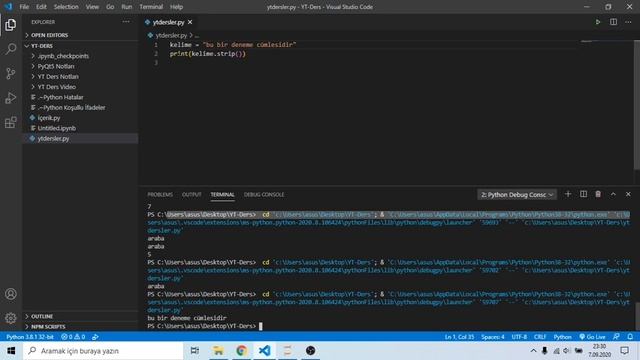
Task: Open the Run and Debug view
Action: 11,98
